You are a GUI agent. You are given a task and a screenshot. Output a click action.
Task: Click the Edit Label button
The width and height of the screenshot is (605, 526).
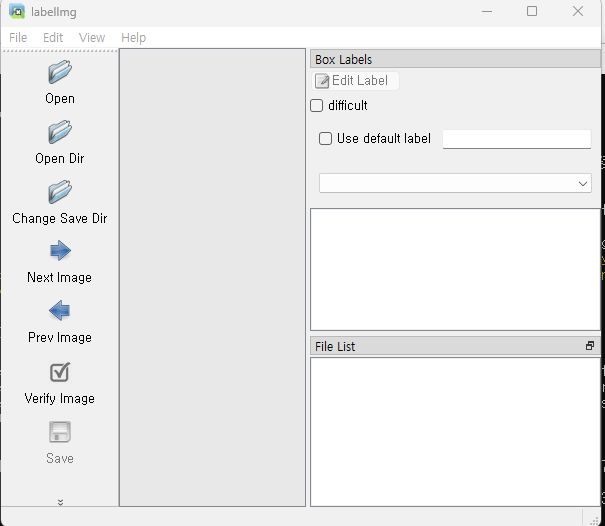[x=355, y=81]
